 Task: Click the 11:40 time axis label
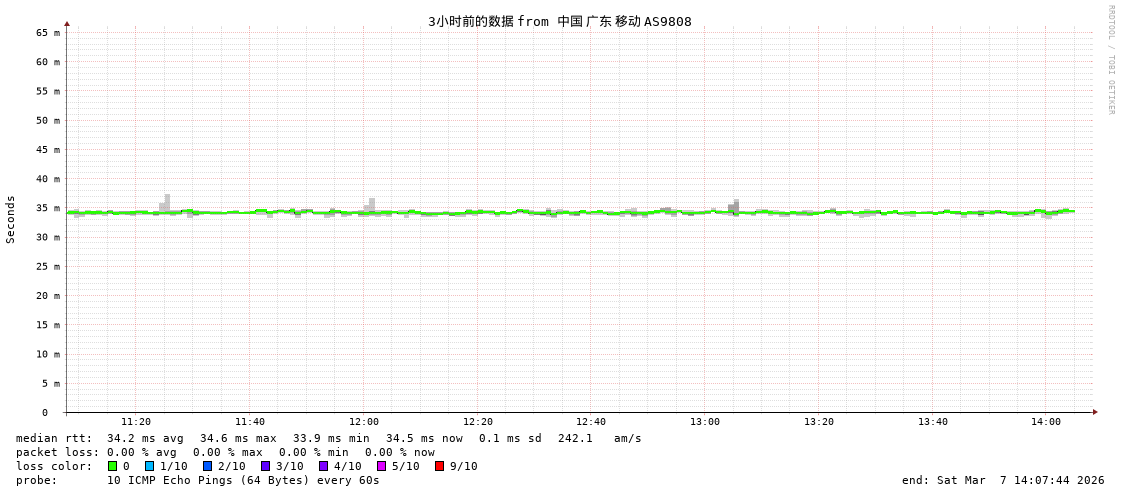point(250,422)
